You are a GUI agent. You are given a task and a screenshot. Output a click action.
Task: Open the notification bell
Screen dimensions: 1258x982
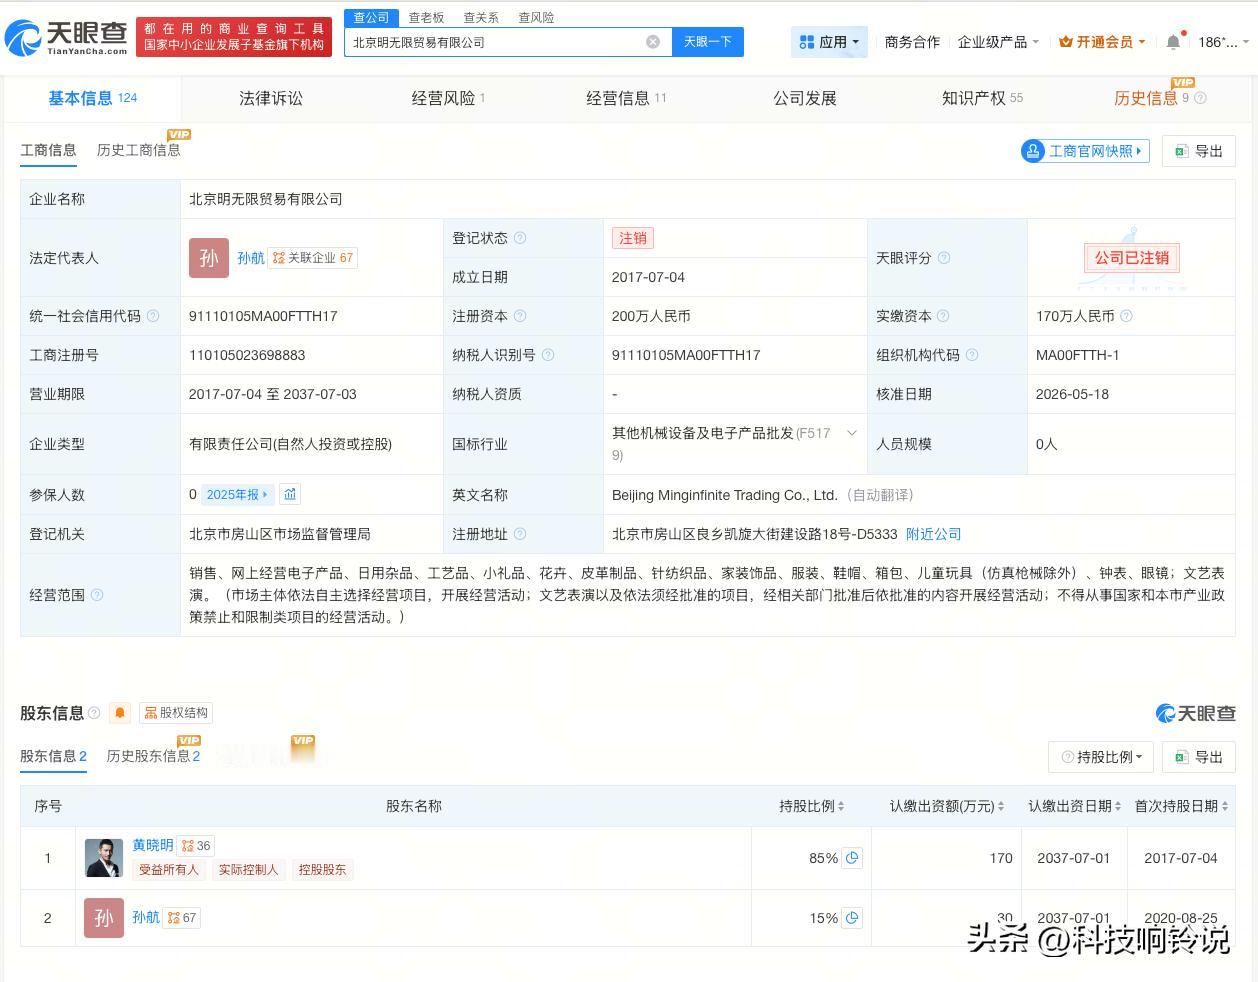(x=1173, y=42)
